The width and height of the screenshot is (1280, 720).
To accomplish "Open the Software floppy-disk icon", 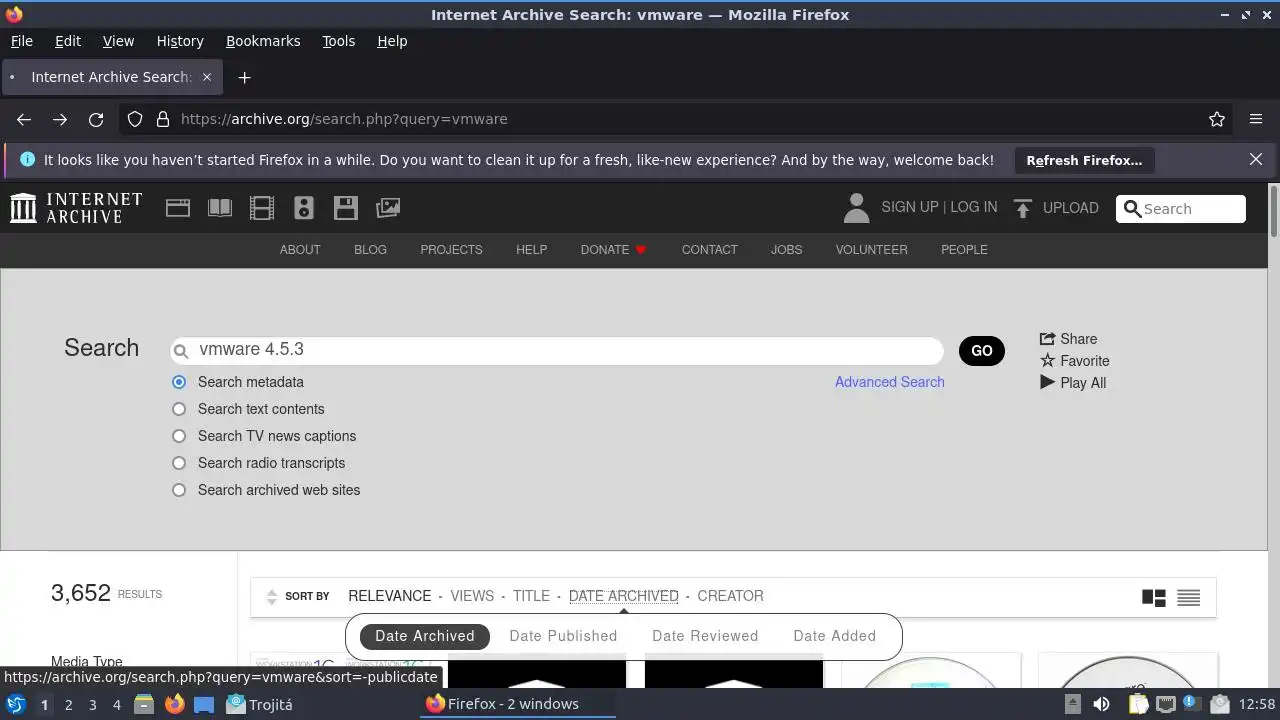I will coord(346,208).
